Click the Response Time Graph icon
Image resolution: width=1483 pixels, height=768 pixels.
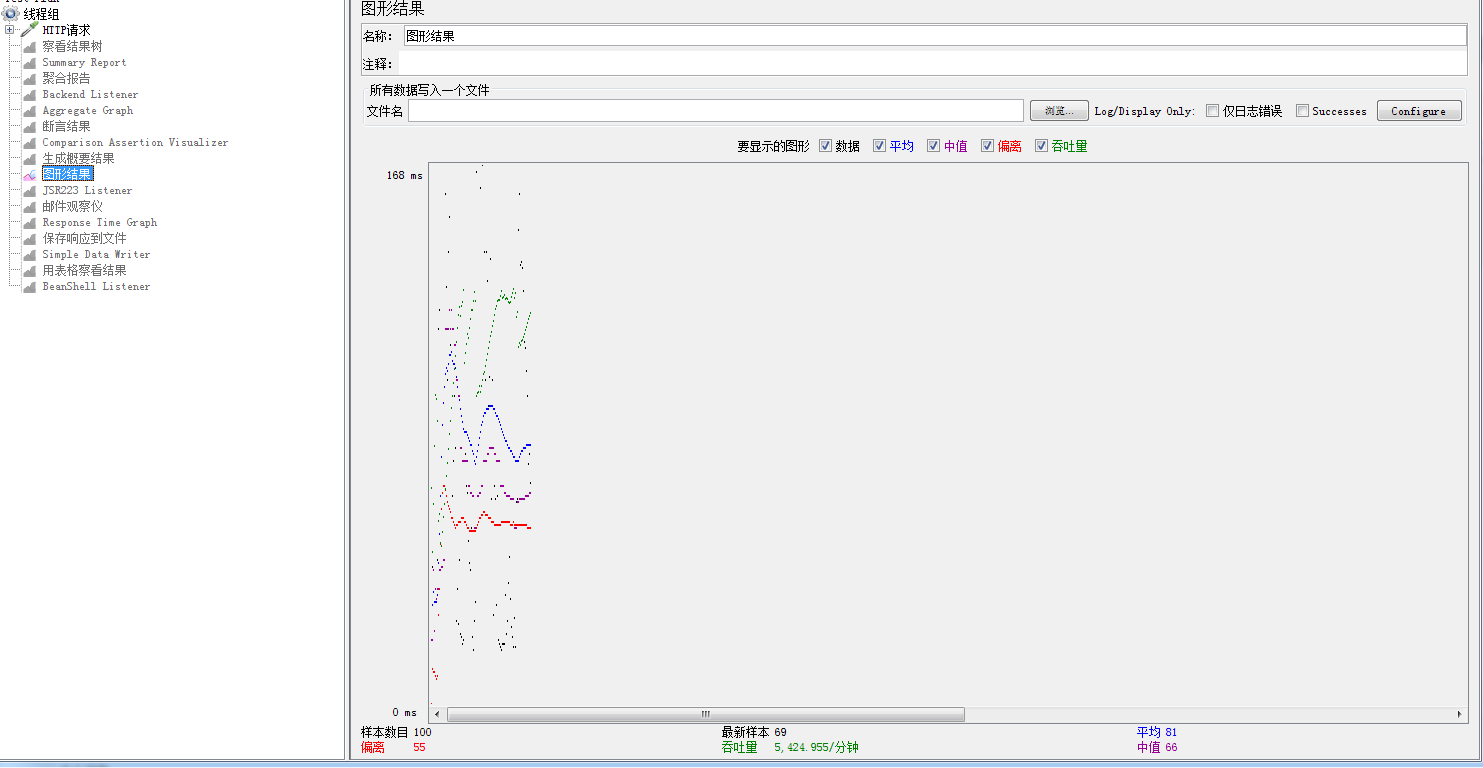click(x=30, y=223)
